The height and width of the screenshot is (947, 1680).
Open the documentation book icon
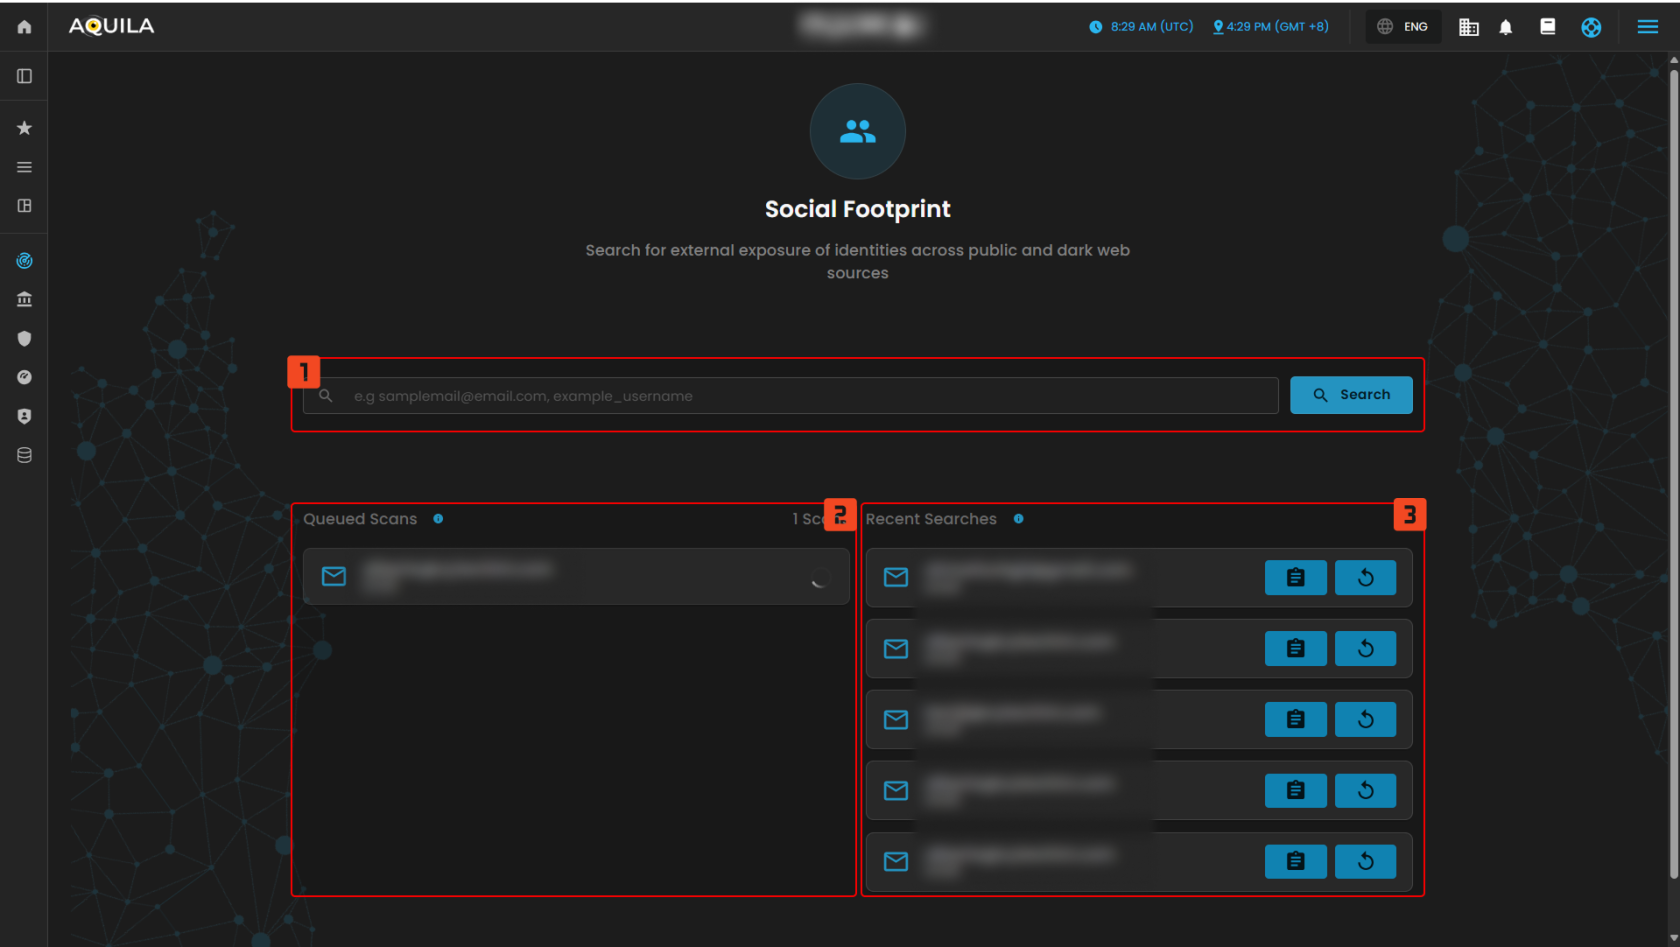pyautogui.click(x=1547, y=27)
